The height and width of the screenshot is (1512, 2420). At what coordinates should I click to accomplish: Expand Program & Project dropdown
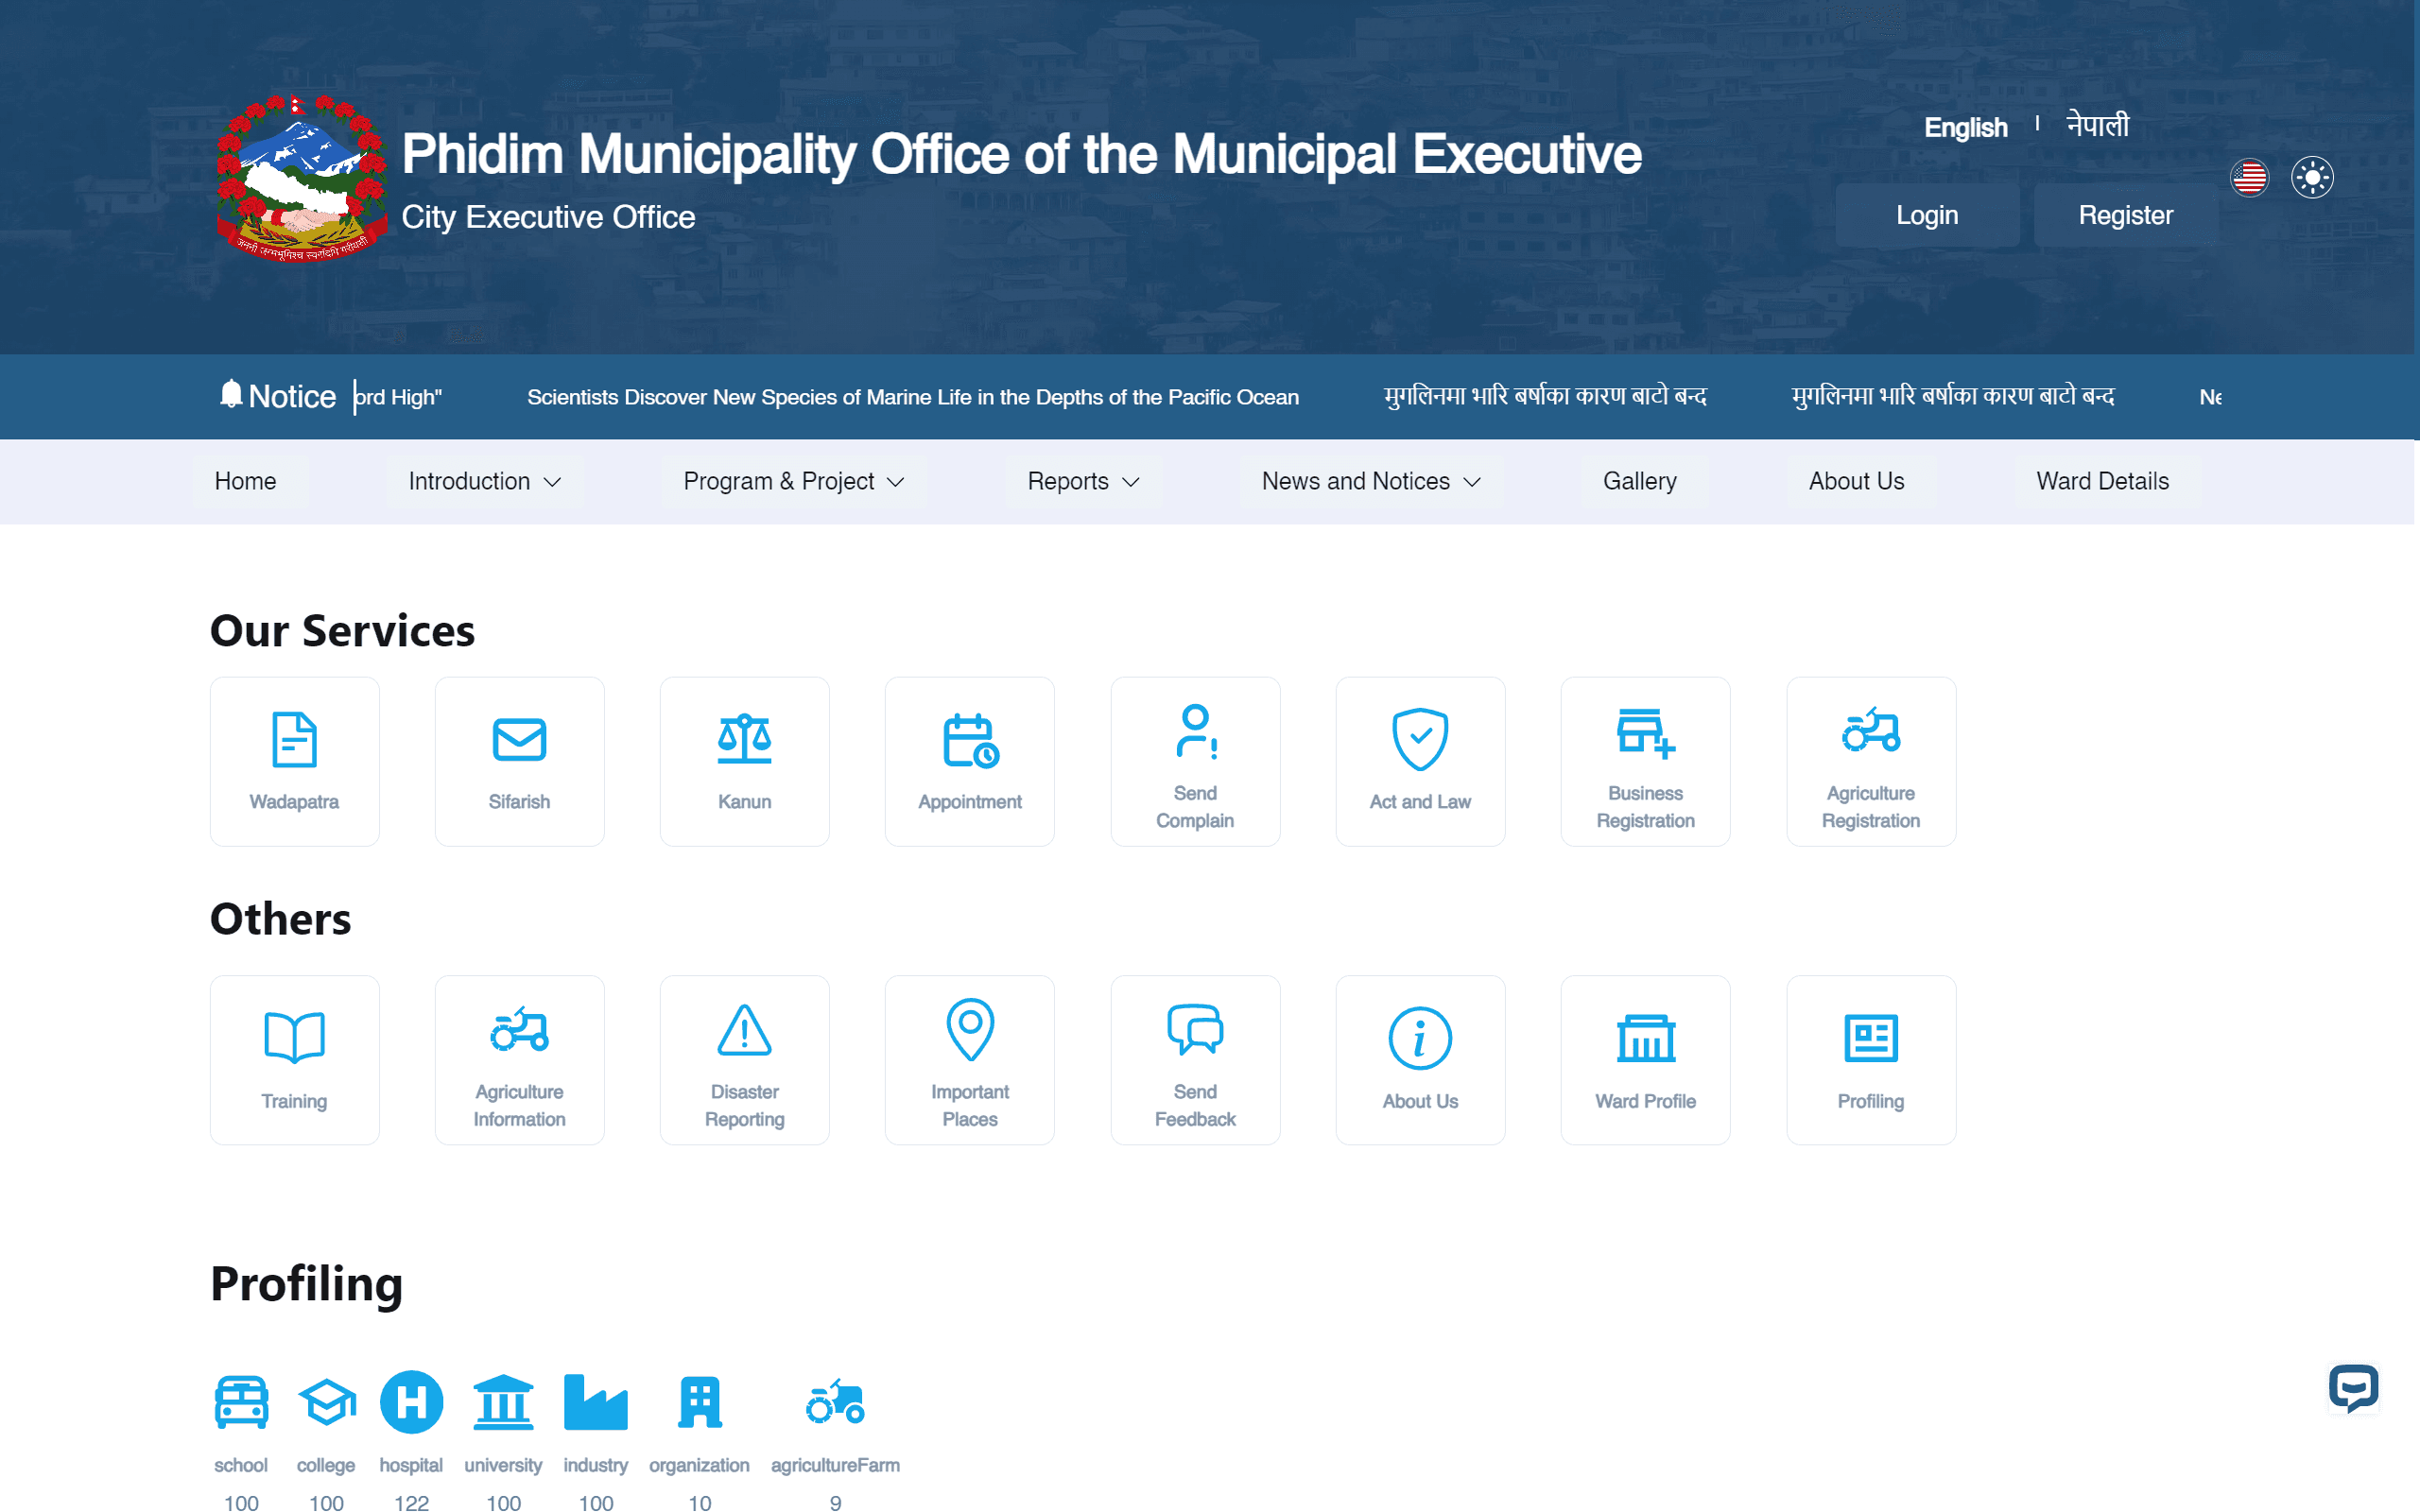(793, 481)
